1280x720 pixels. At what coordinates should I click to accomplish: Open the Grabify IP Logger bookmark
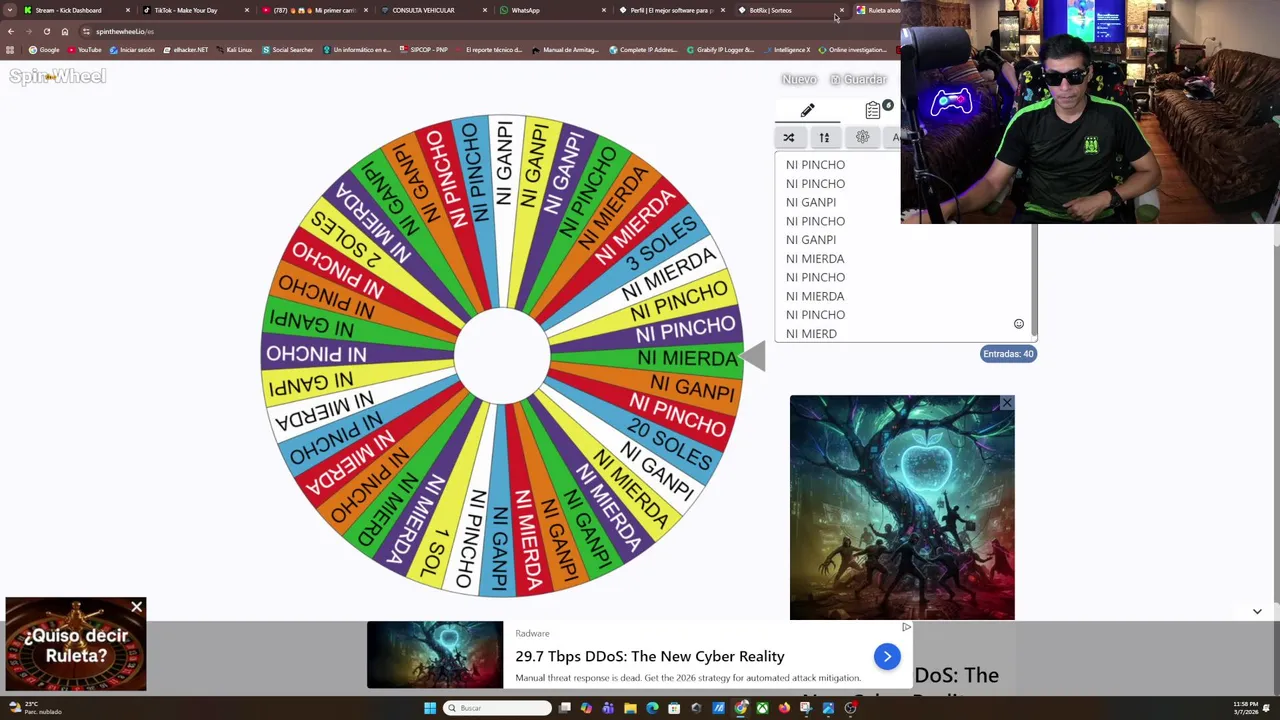[720, 50]
